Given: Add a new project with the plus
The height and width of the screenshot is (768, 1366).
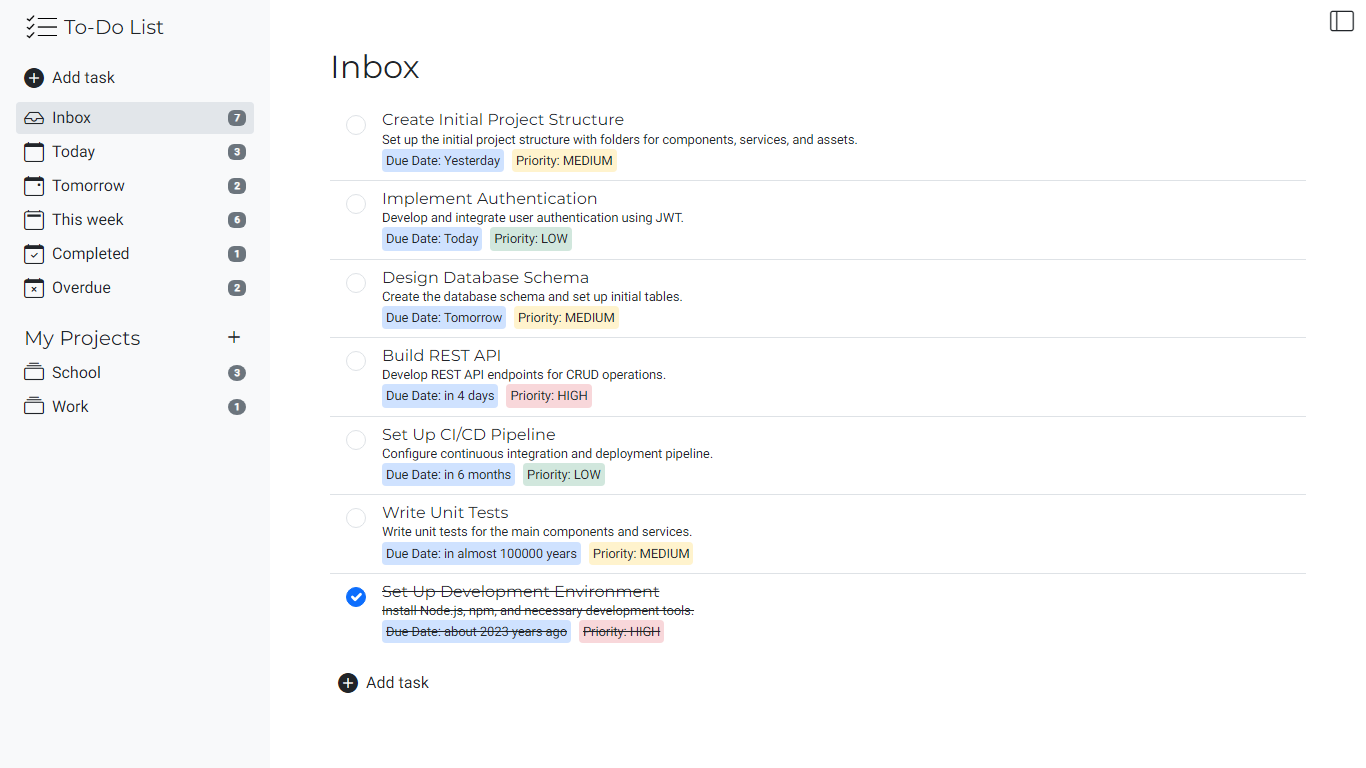Looking at the screenshot, I should click(x=233, y=337).
